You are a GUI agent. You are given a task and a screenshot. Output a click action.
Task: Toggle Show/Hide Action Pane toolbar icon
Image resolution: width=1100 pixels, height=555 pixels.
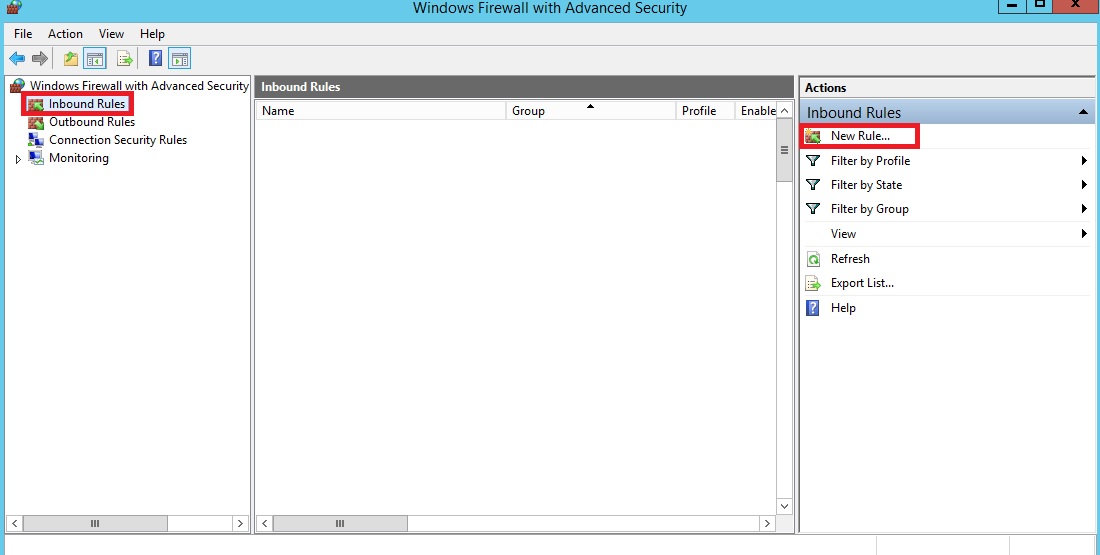click(x=180, y=58)
